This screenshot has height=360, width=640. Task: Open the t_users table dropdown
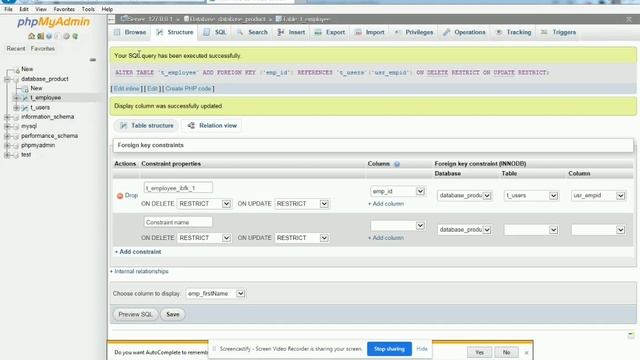[x=531, y=196]
